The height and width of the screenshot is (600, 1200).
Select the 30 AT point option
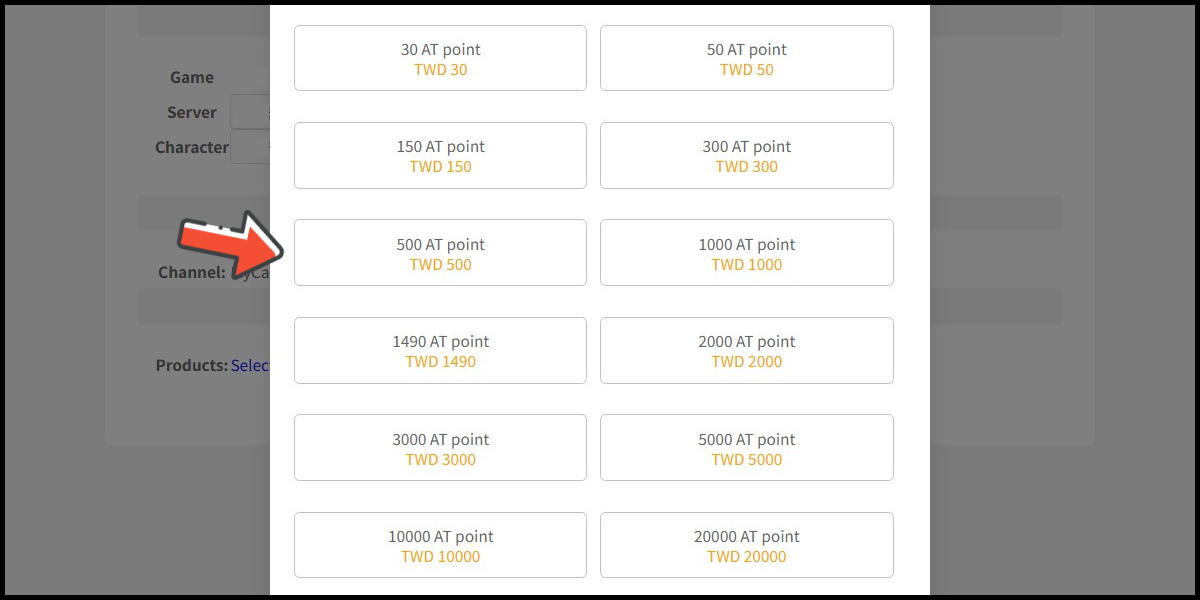point(440,59)
